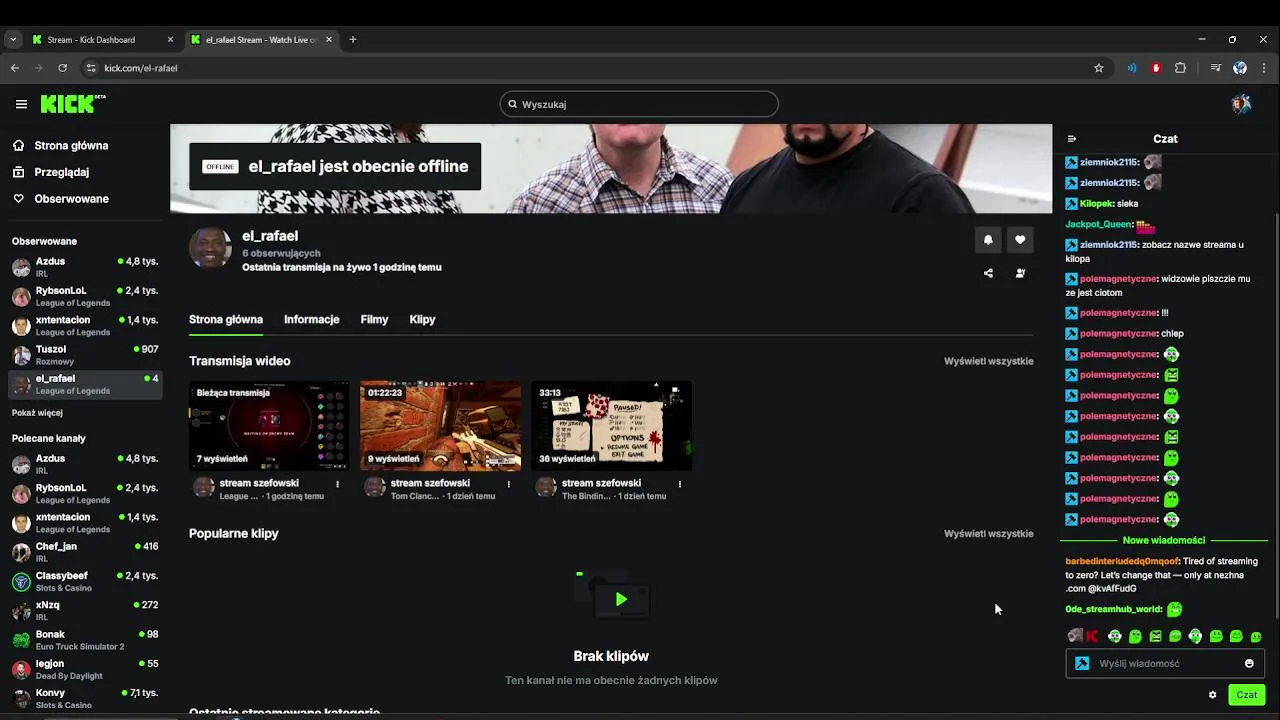The height and width of the screenshot is (720, 1280).
Task: Open options menu on the 7 wyświetleń video
Action: (x=337, y=484)
